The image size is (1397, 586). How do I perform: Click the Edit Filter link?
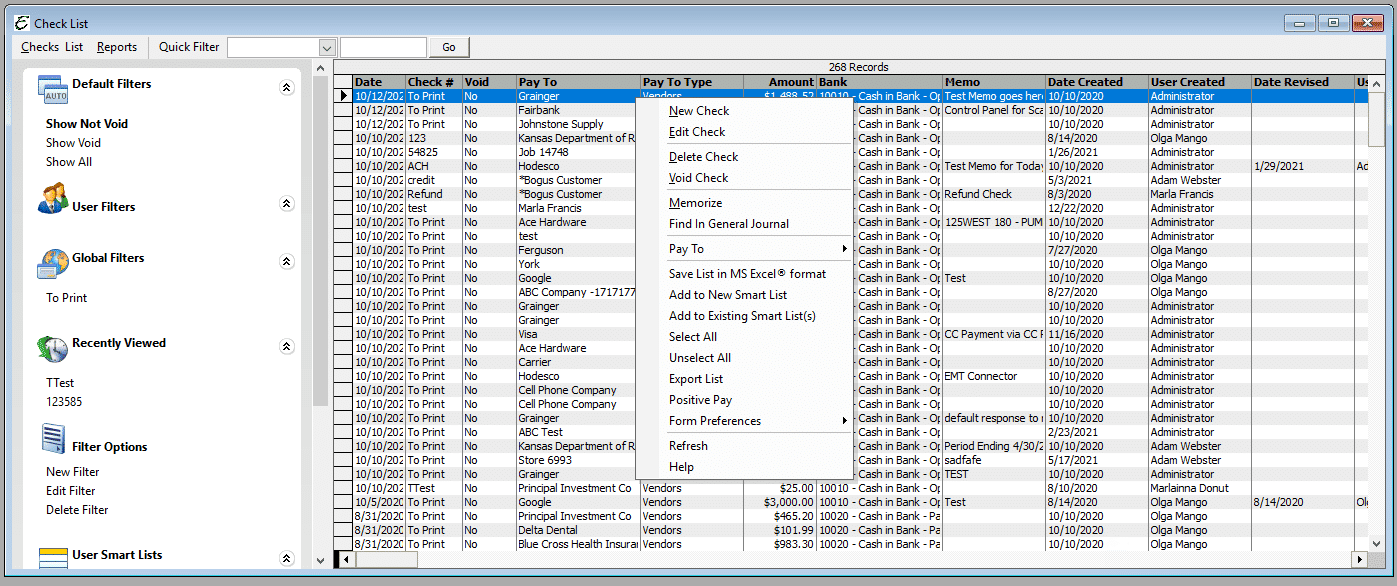point(70,491)
